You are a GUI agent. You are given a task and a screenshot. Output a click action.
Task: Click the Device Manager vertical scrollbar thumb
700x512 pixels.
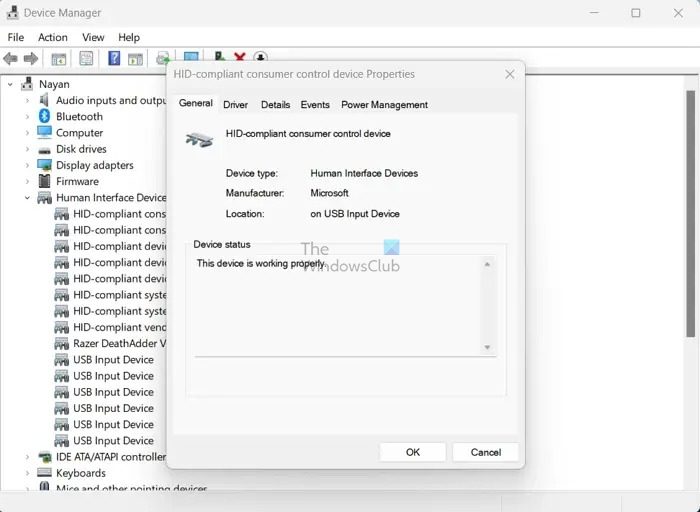click(x=690, y=213)
